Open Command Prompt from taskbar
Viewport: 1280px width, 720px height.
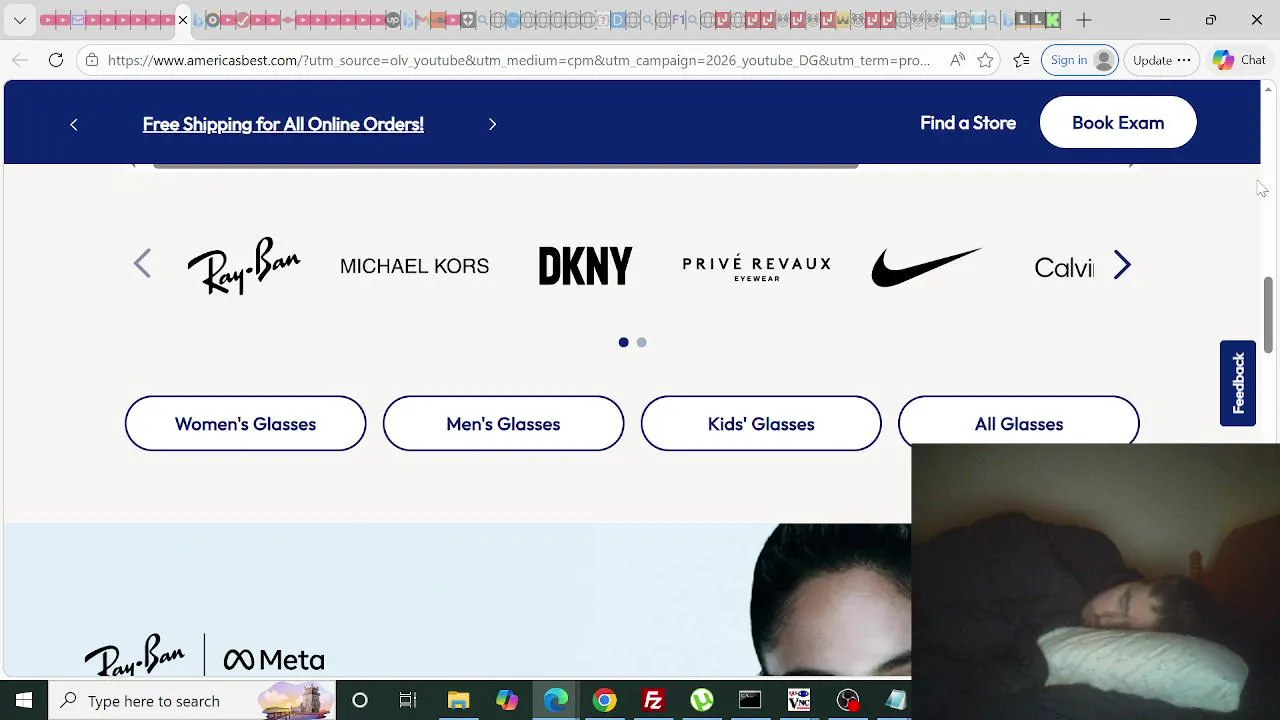point(750,700)
